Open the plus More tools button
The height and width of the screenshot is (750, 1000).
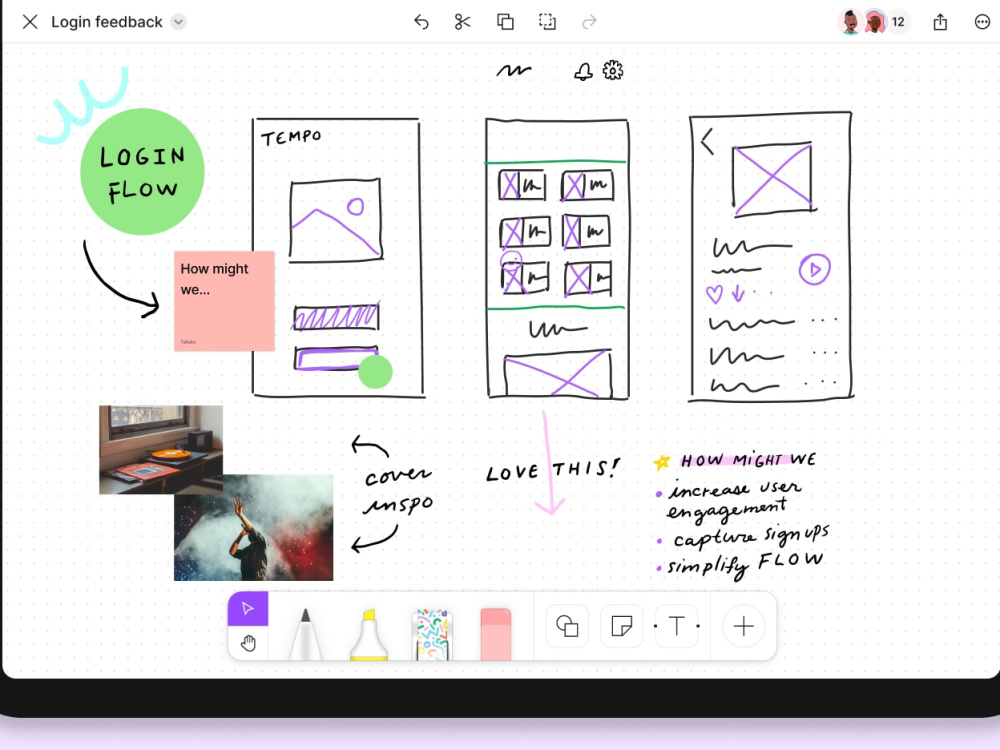point(744,626)
